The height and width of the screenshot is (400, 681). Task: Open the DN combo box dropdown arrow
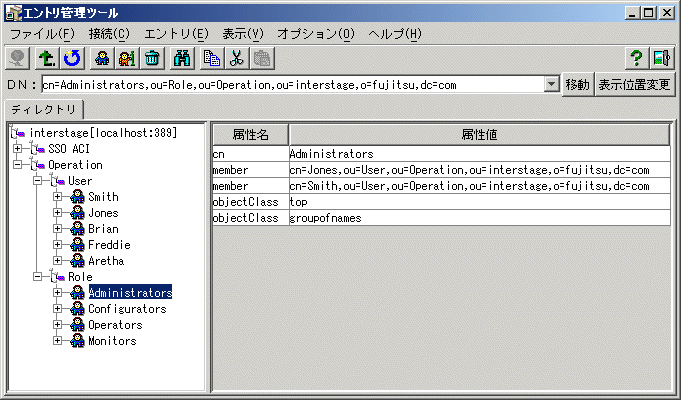coord(551,85)
